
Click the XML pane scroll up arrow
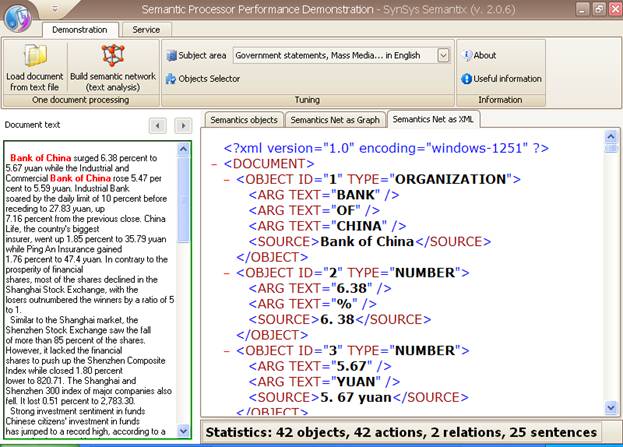point(611,137)
